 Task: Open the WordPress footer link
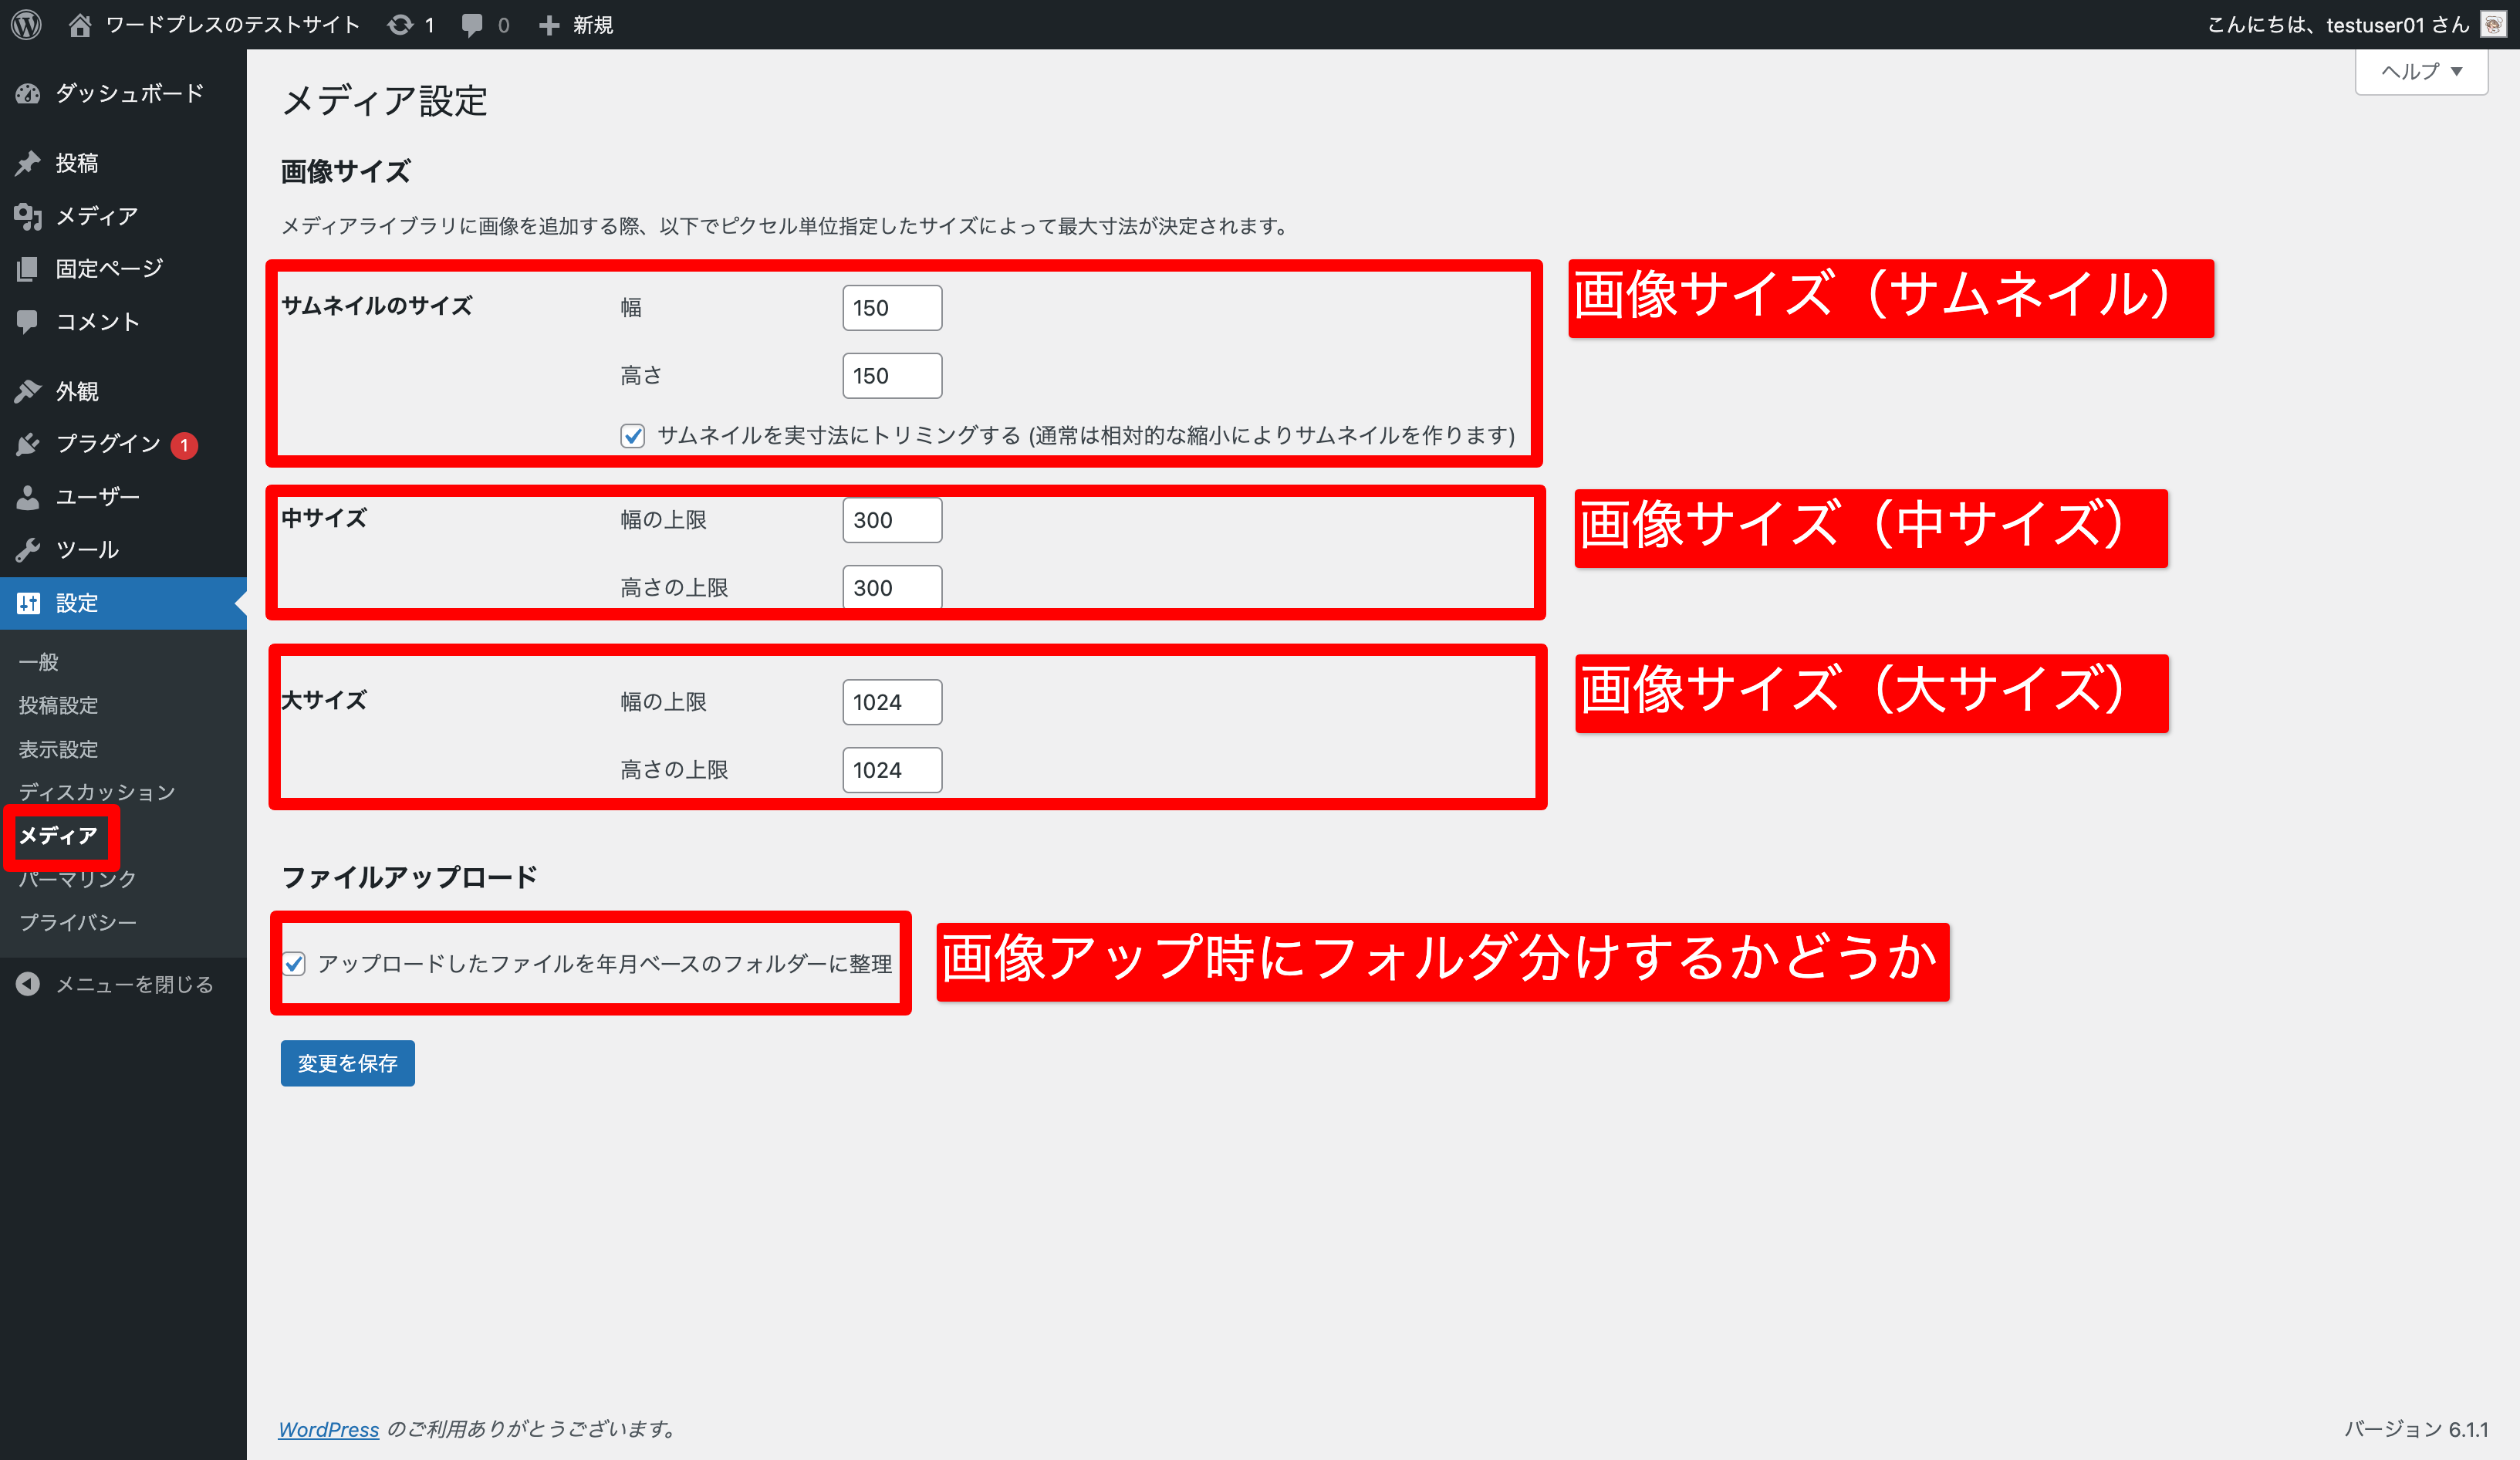(329, 1430)
